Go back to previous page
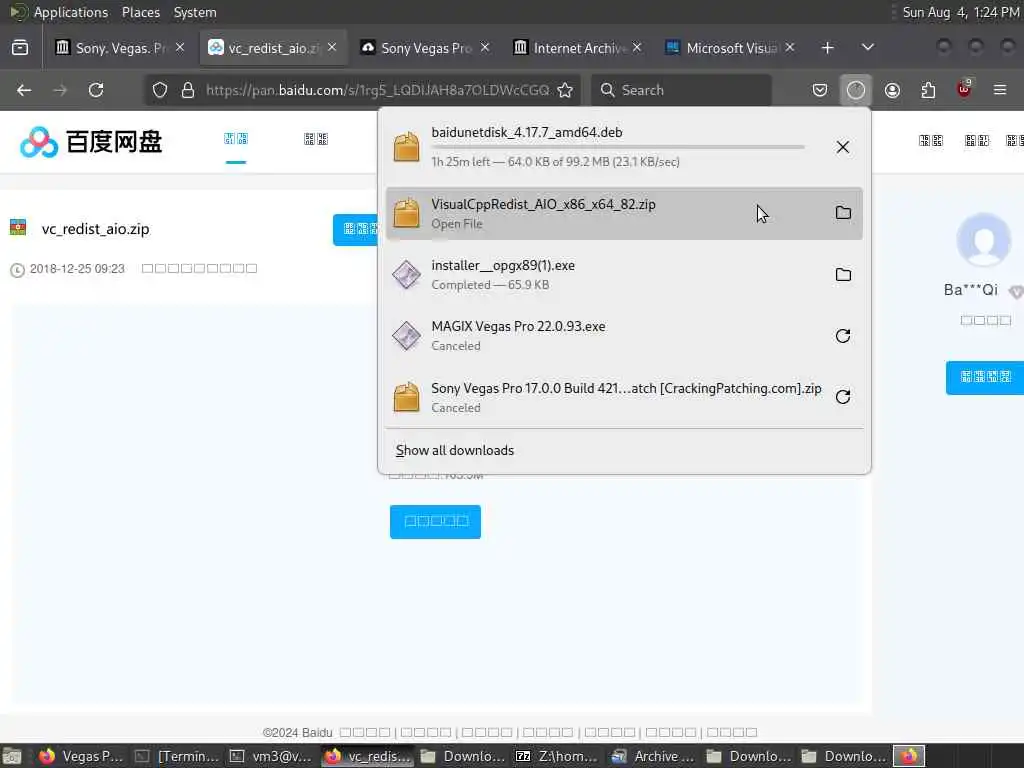Screen dimensions: 1024x768 24,90
